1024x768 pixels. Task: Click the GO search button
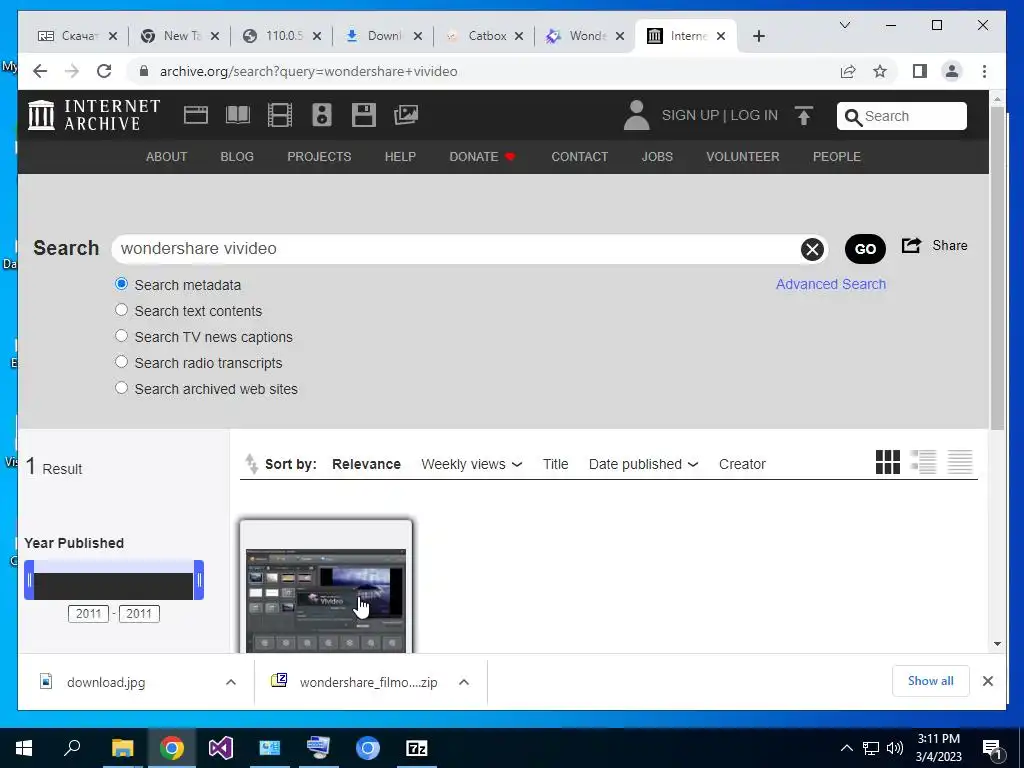865,249
